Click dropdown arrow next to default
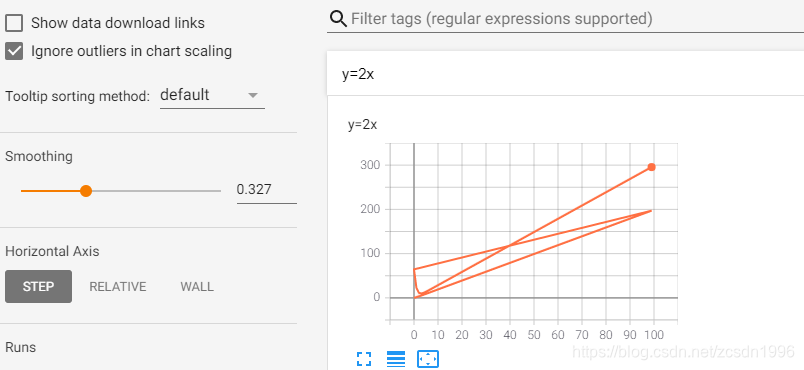Image resolution: width=804 pixels, height=370 pixels. click(252, 95)
